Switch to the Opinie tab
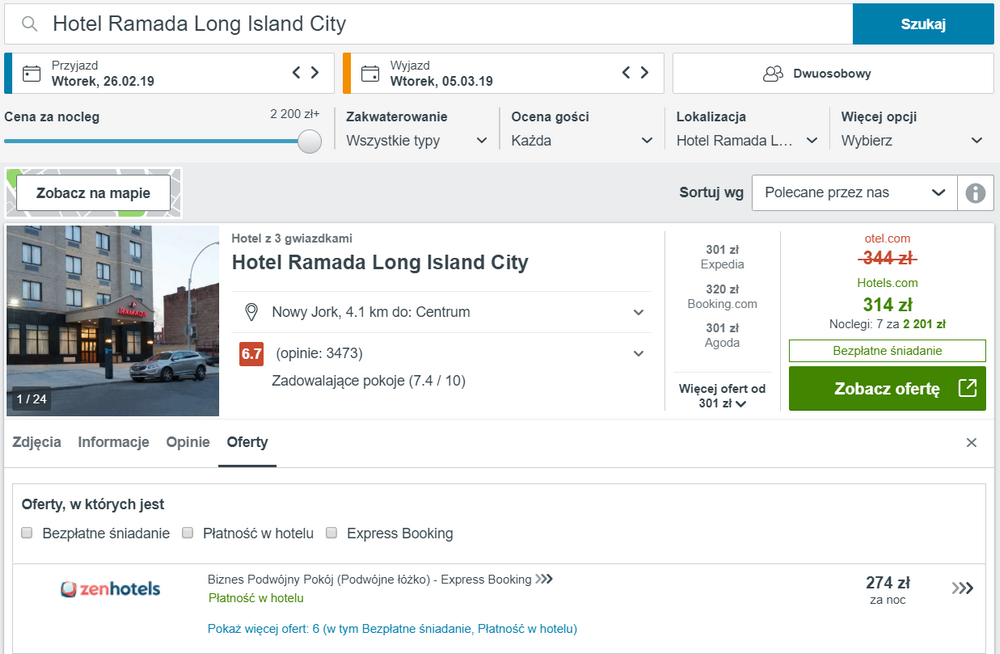Screen dimensions: 1000x654 point(188,442)
